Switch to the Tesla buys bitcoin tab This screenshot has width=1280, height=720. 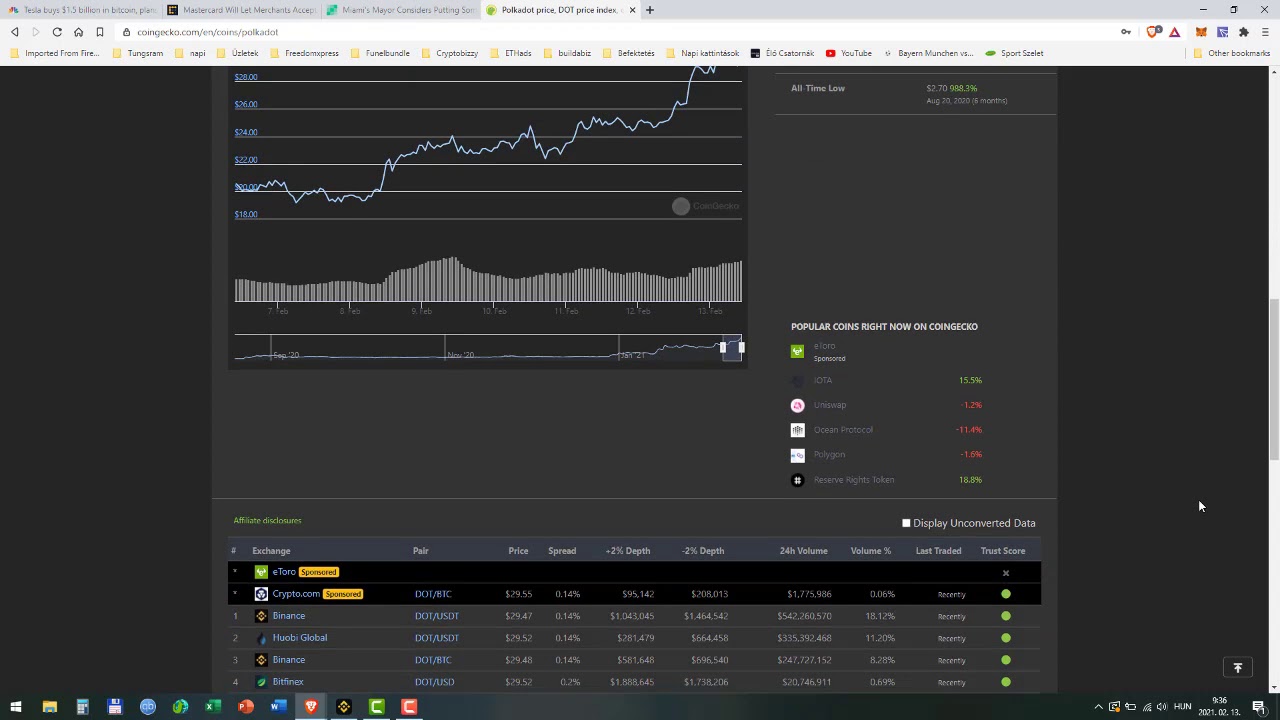[82, 10]
